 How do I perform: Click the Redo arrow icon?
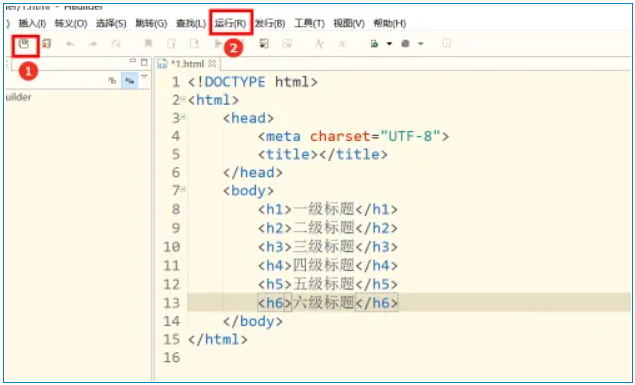pyautogui.click(x=93, y=44)
